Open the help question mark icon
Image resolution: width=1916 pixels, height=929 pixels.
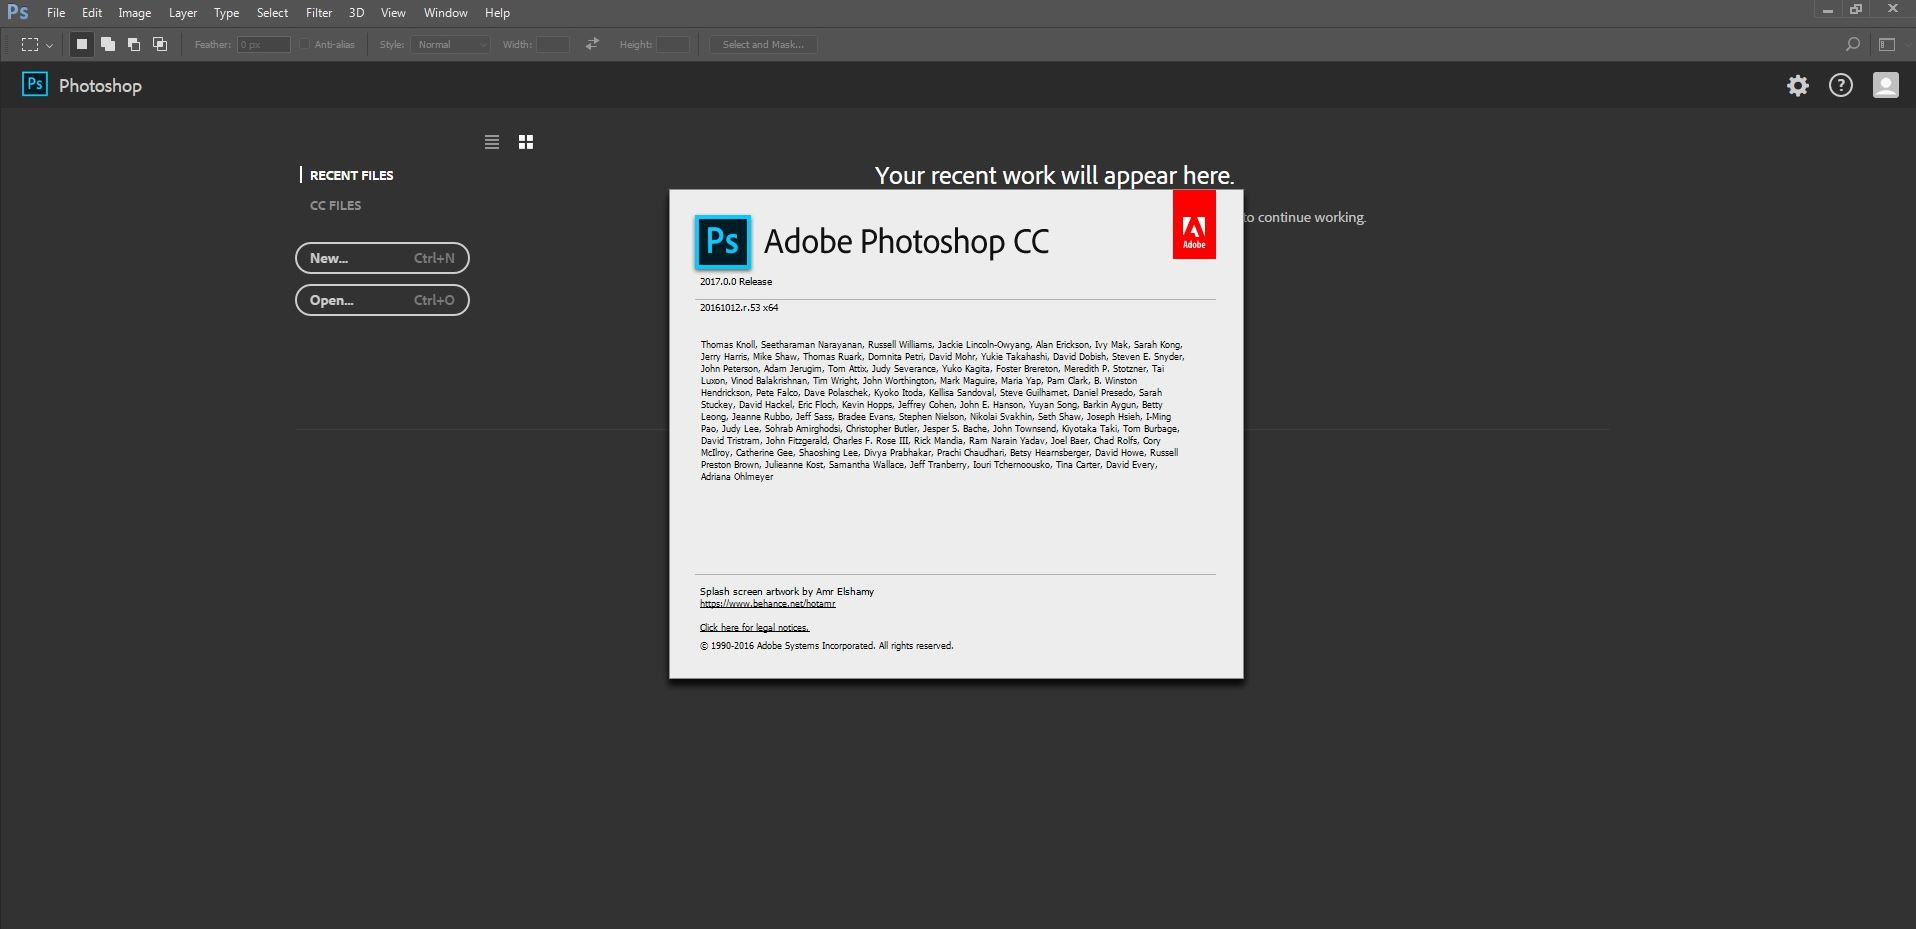point(1841,85)
